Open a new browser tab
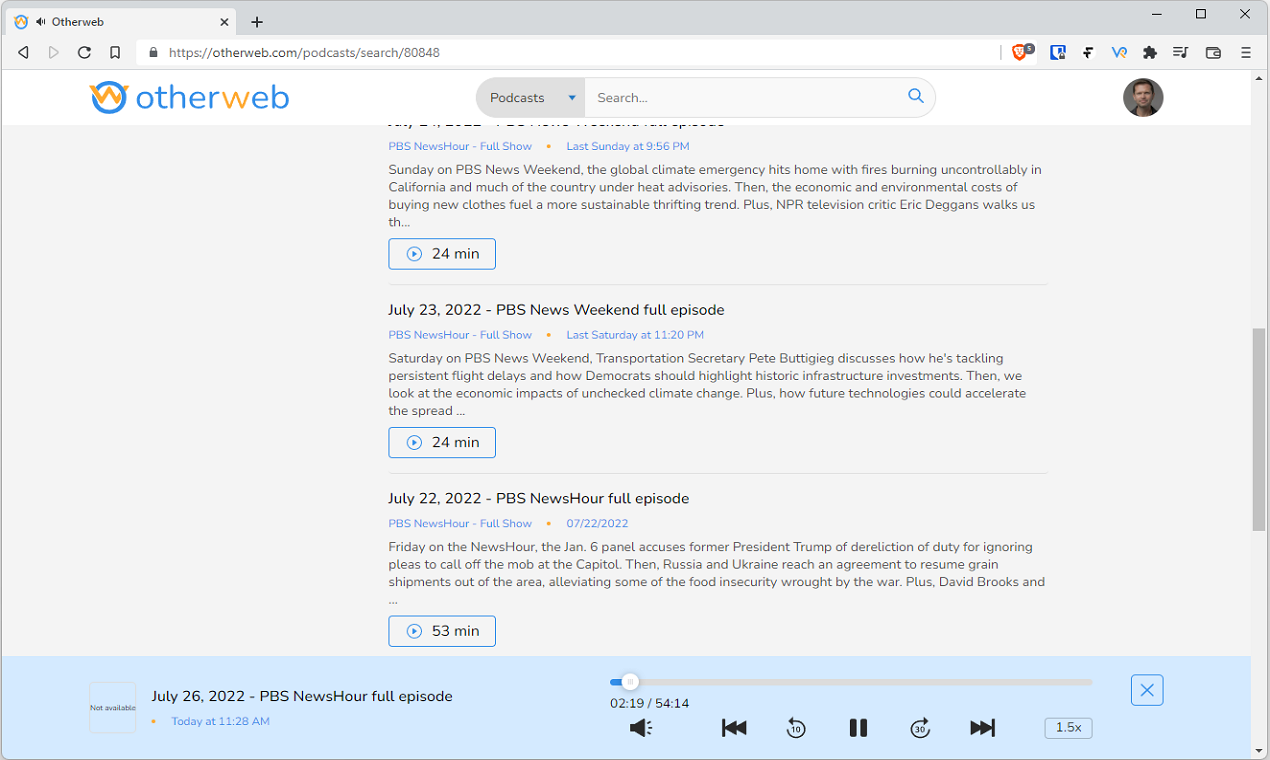Viewport: 1270px width, 760px height. 257,21
